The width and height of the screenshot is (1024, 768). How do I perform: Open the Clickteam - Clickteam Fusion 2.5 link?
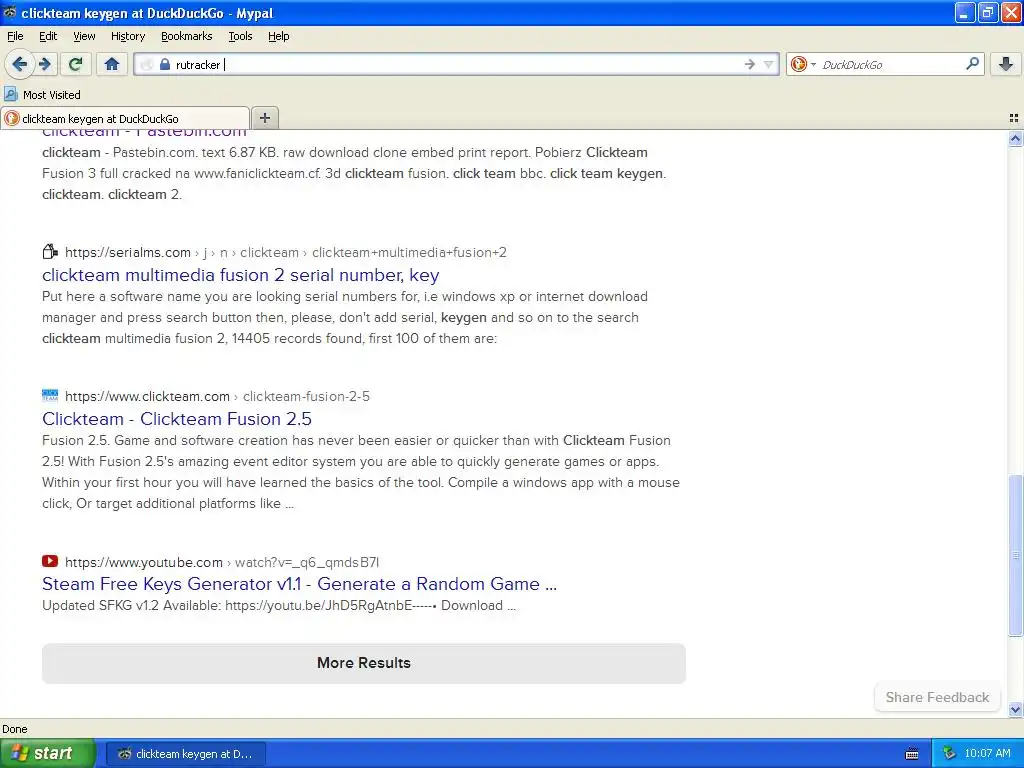[177, 419]
